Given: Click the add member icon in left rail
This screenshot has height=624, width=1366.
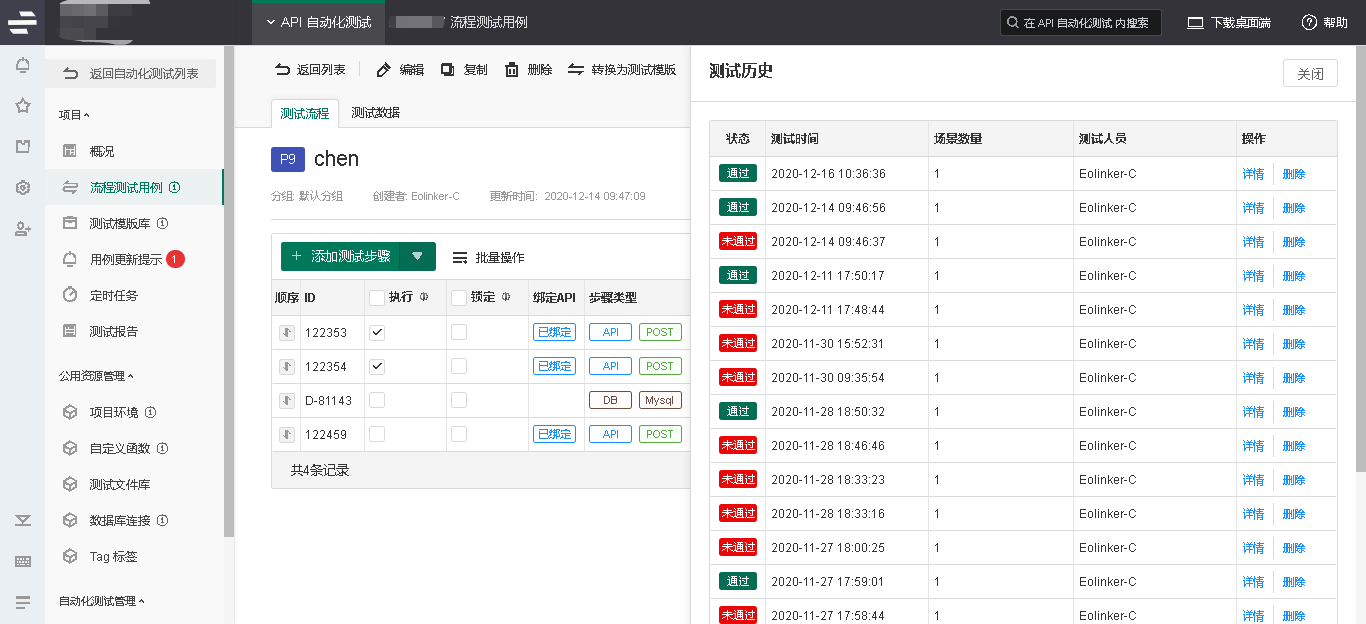Looking at the screenshot, I should coord(22,229).
